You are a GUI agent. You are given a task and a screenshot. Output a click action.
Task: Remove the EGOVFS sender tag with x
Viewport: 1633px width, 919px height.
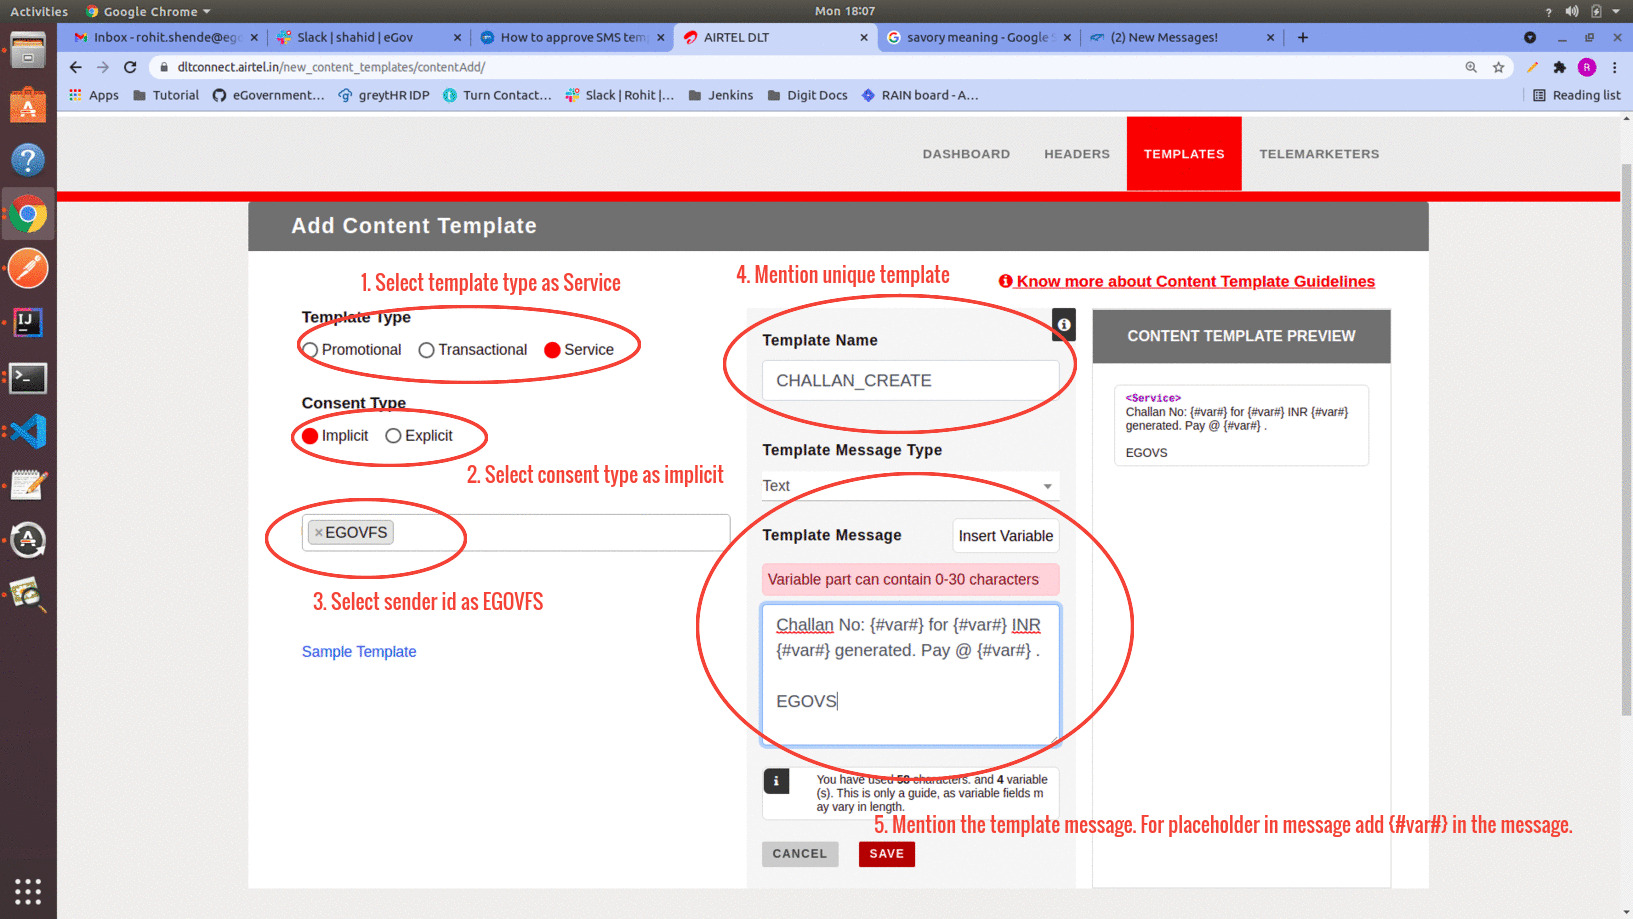point(318,533)
